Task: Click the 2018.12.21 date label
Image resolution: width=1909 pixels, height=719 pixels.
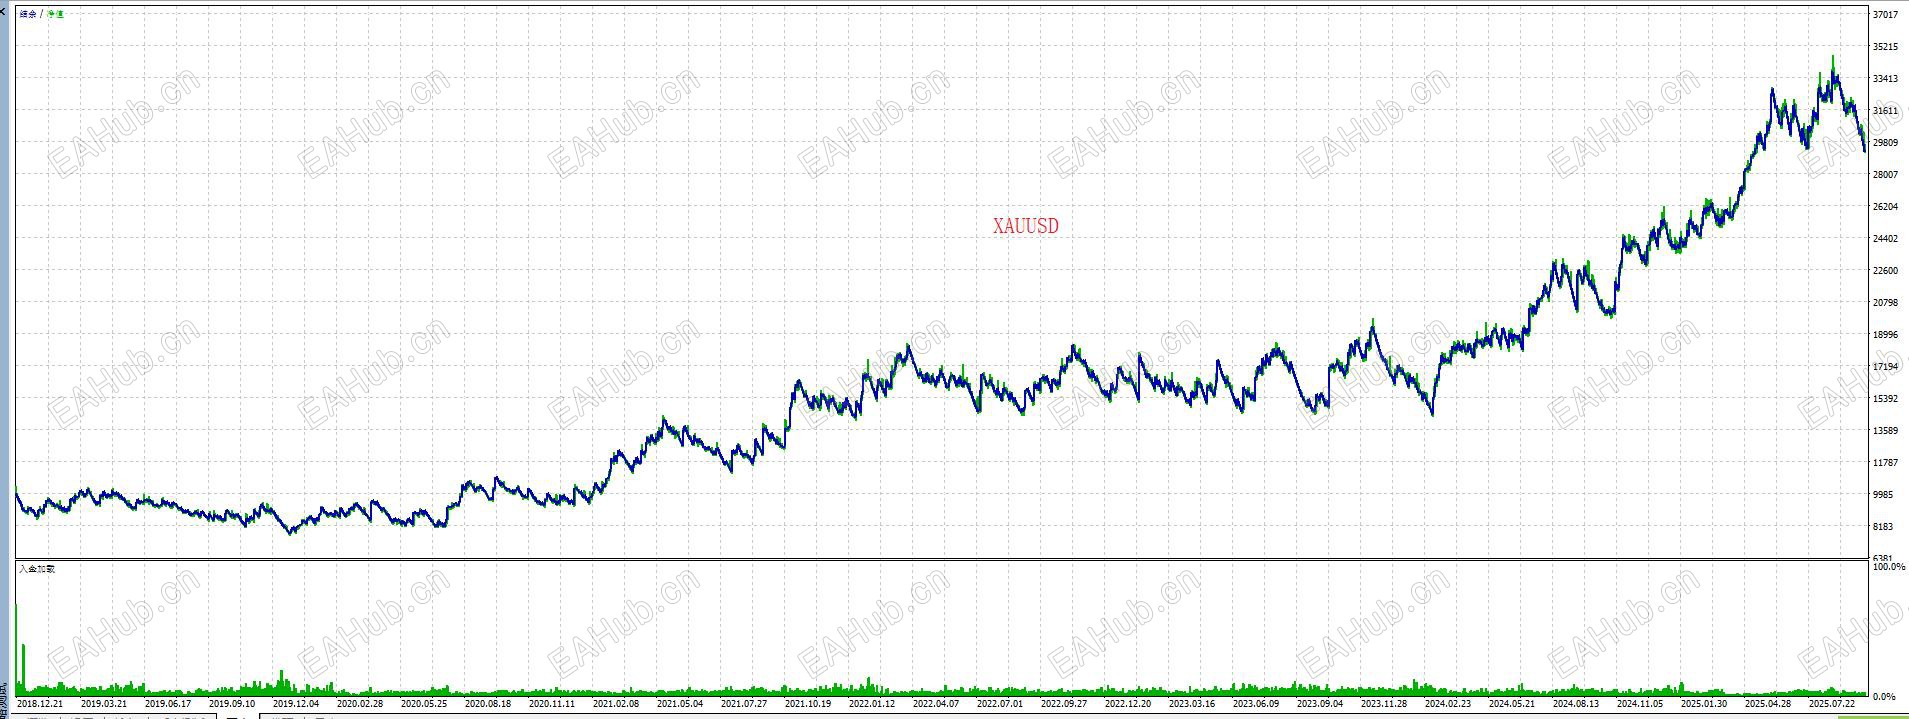Action: click(x=40, y=704)
